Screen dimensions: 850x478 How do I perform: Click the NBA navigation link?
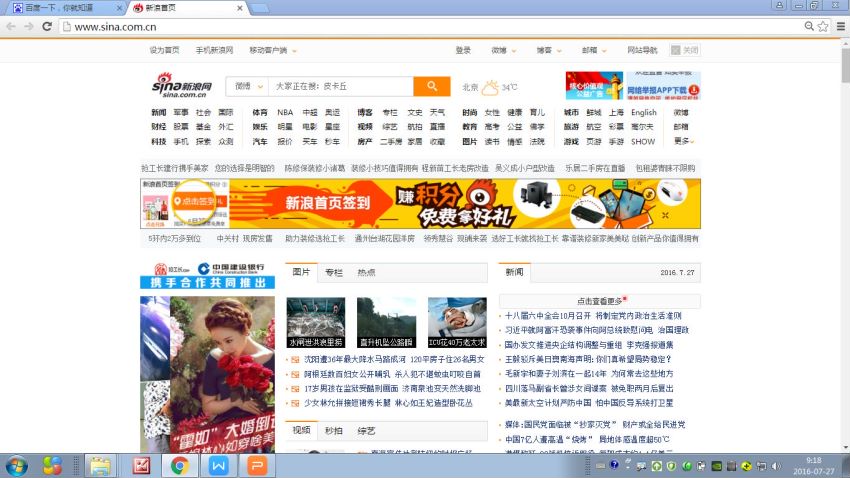pyautogui.click(x=285, y=112)
